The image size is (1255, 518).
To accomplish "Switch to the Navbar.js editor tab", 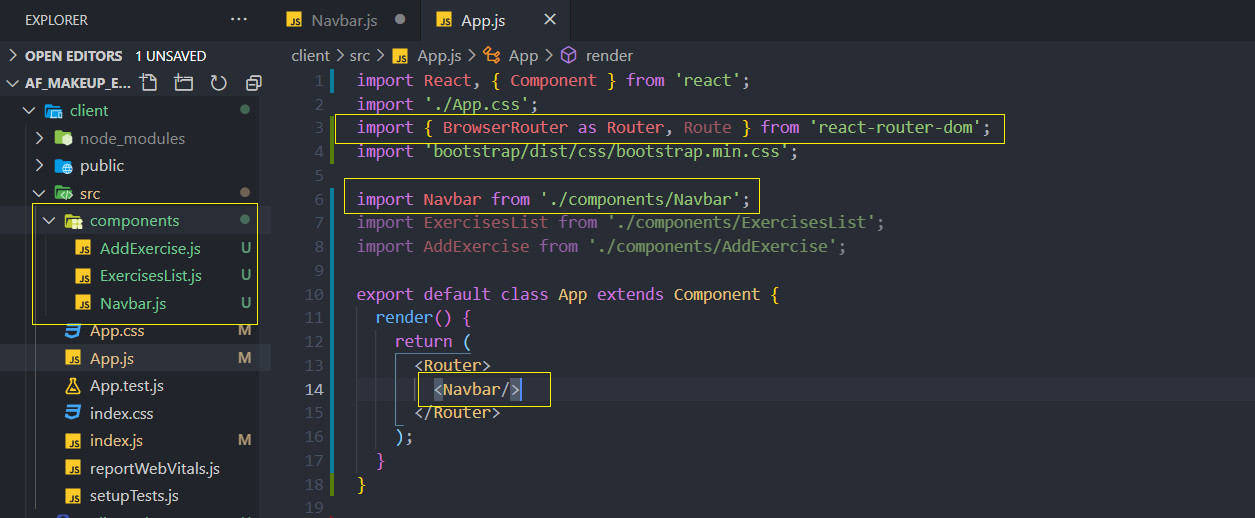I will pyautogui.click(x=343, y=20).
